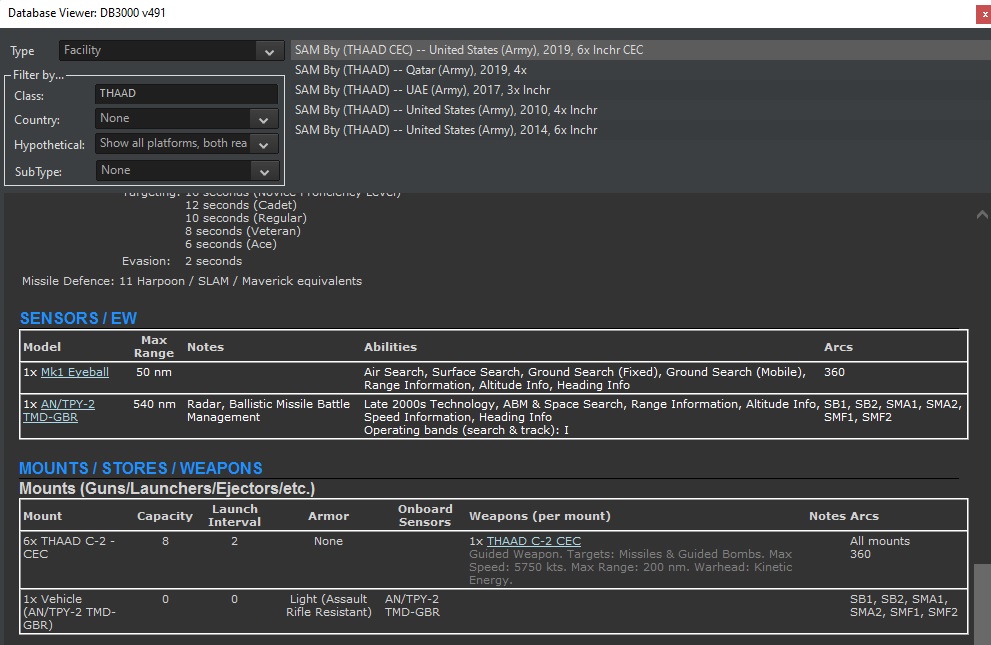Choose SAM Bty (THAAD) United States 2014

coord(445,130)
